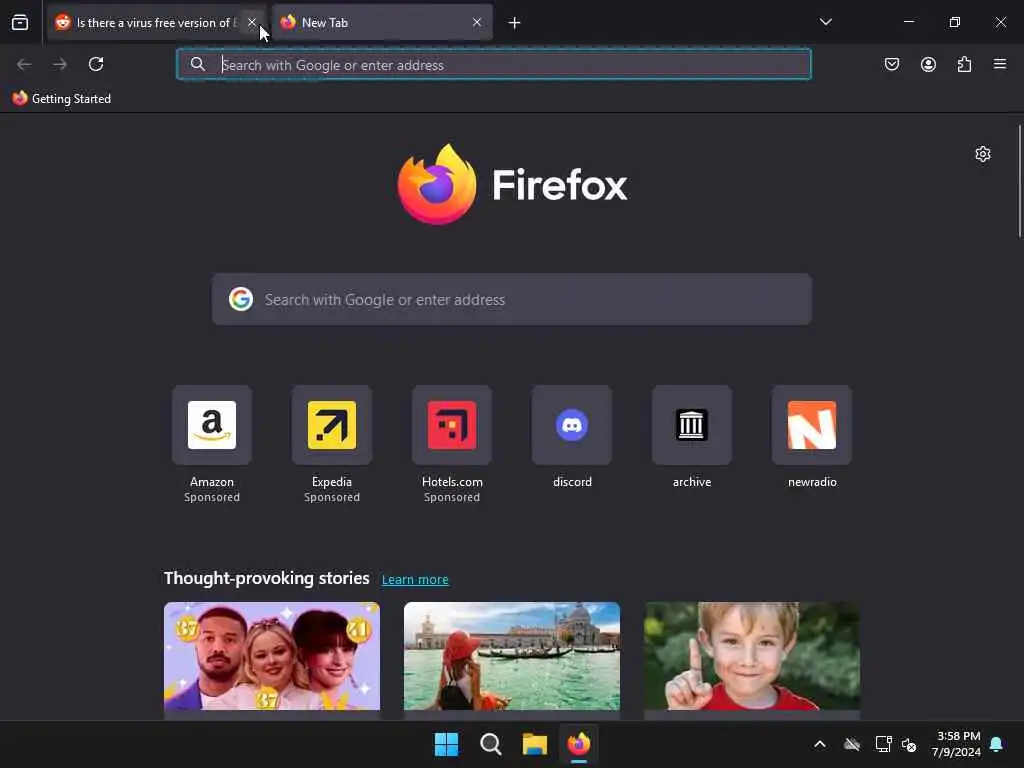The height and width of the screenshot is (768, 1024).
Task: Open a new tab with plus button
Action: click(515, 24)
